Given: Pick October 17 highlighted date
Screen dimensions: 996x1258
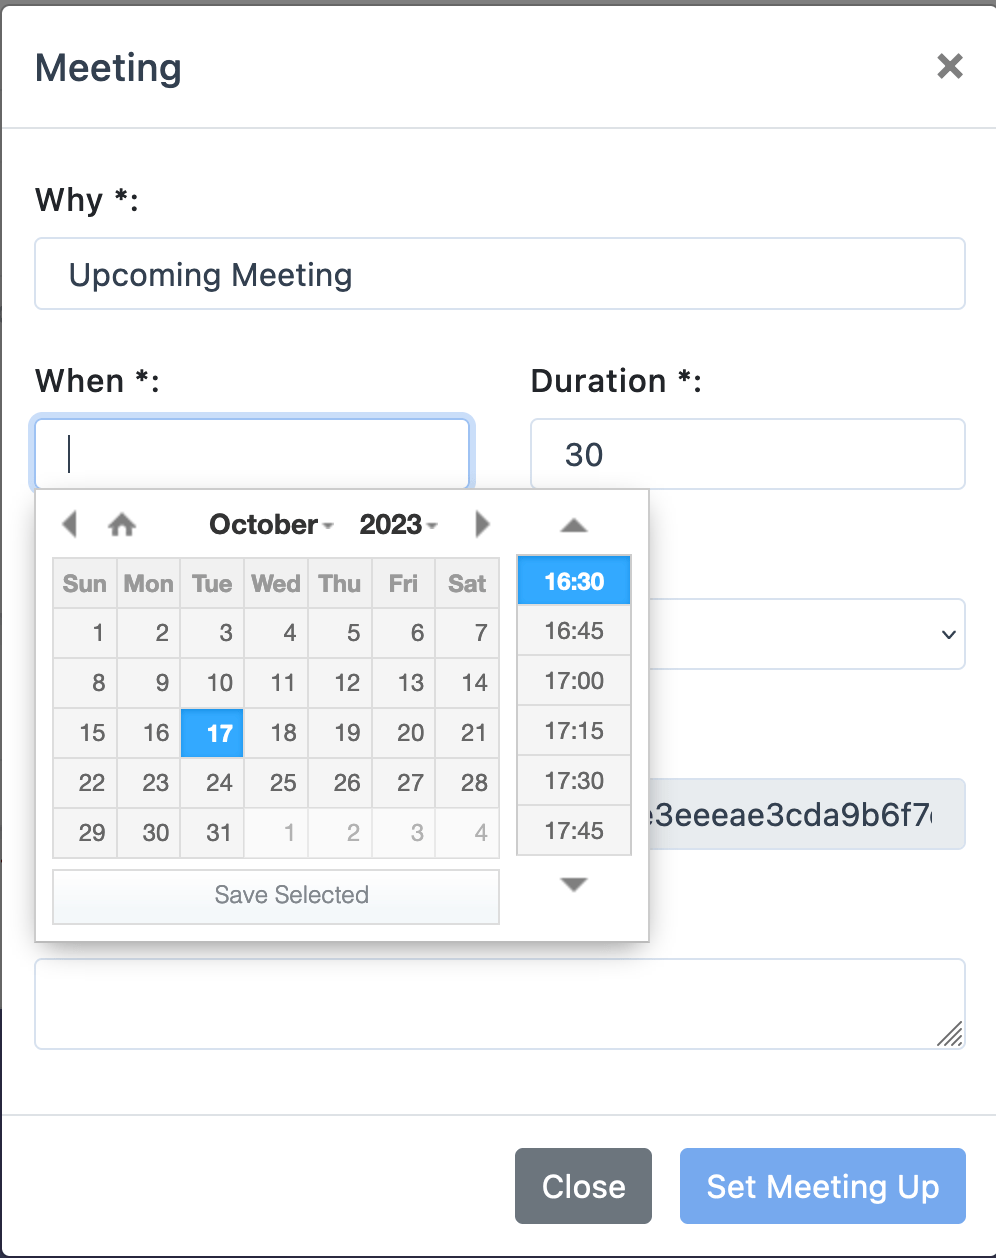Looking at the screenshot, I should [x=219, y=733].
